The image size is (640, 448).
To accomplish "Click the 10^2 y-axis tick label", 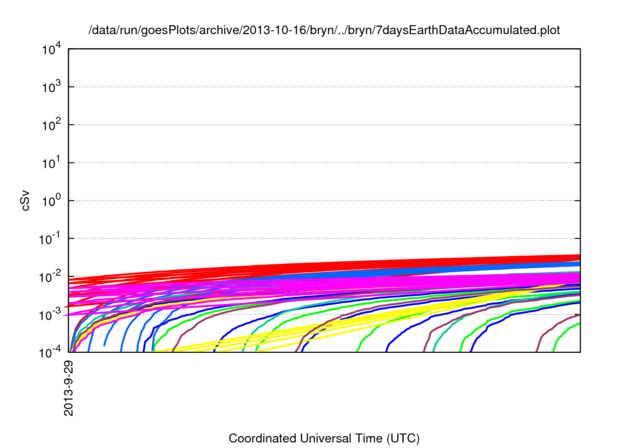I will tap(51, 125).
